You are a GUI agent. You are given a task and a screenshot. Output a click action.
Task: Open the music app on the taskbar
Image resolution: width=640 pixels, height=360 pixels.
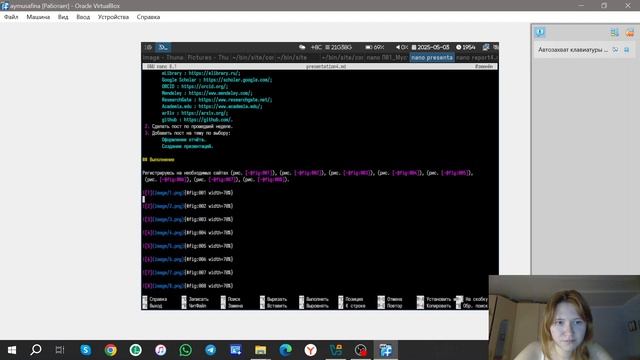pyautogui.click(x=160, y=350)
